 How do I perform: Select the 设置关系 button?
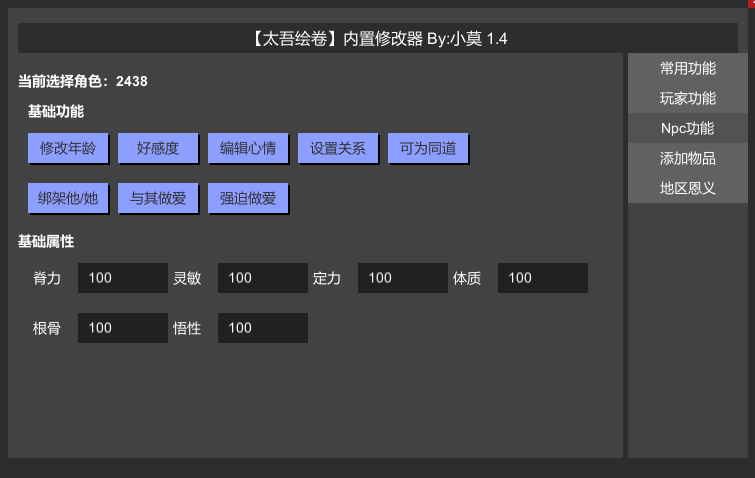tap(338, 148)
